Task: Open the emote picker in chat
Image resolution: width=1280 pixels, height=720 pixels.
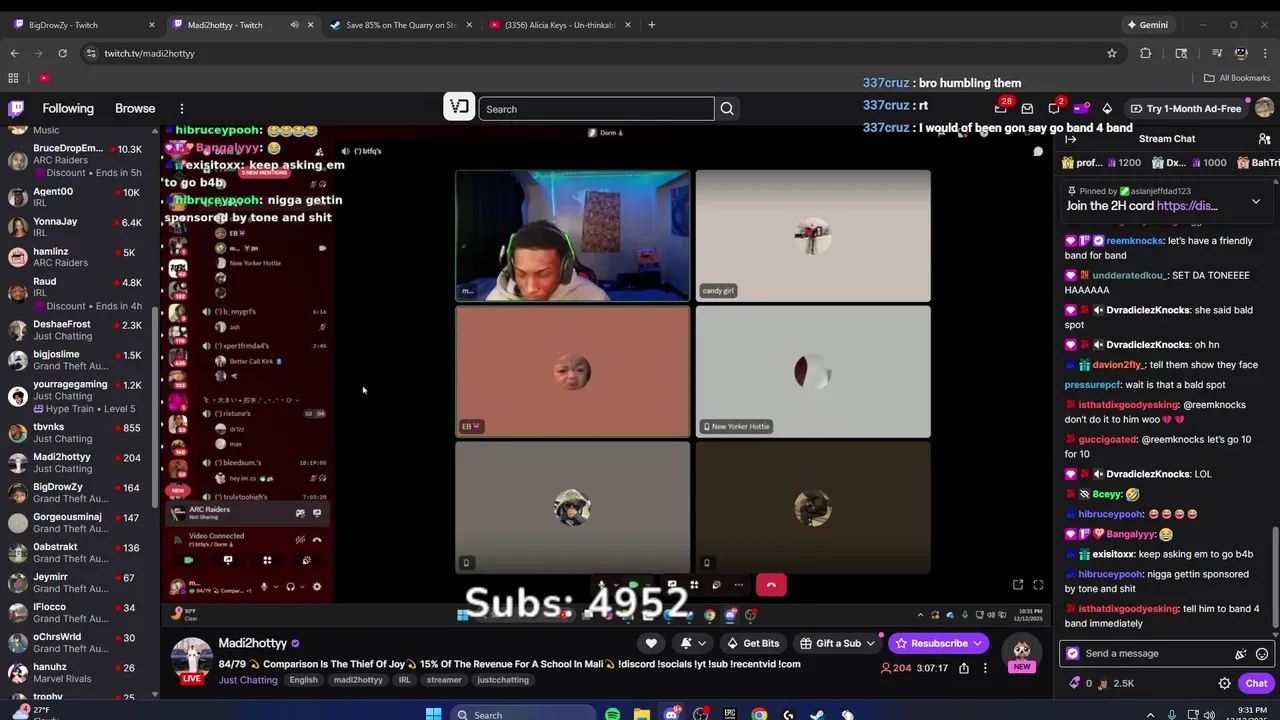Action: (x=1262, y=654)
